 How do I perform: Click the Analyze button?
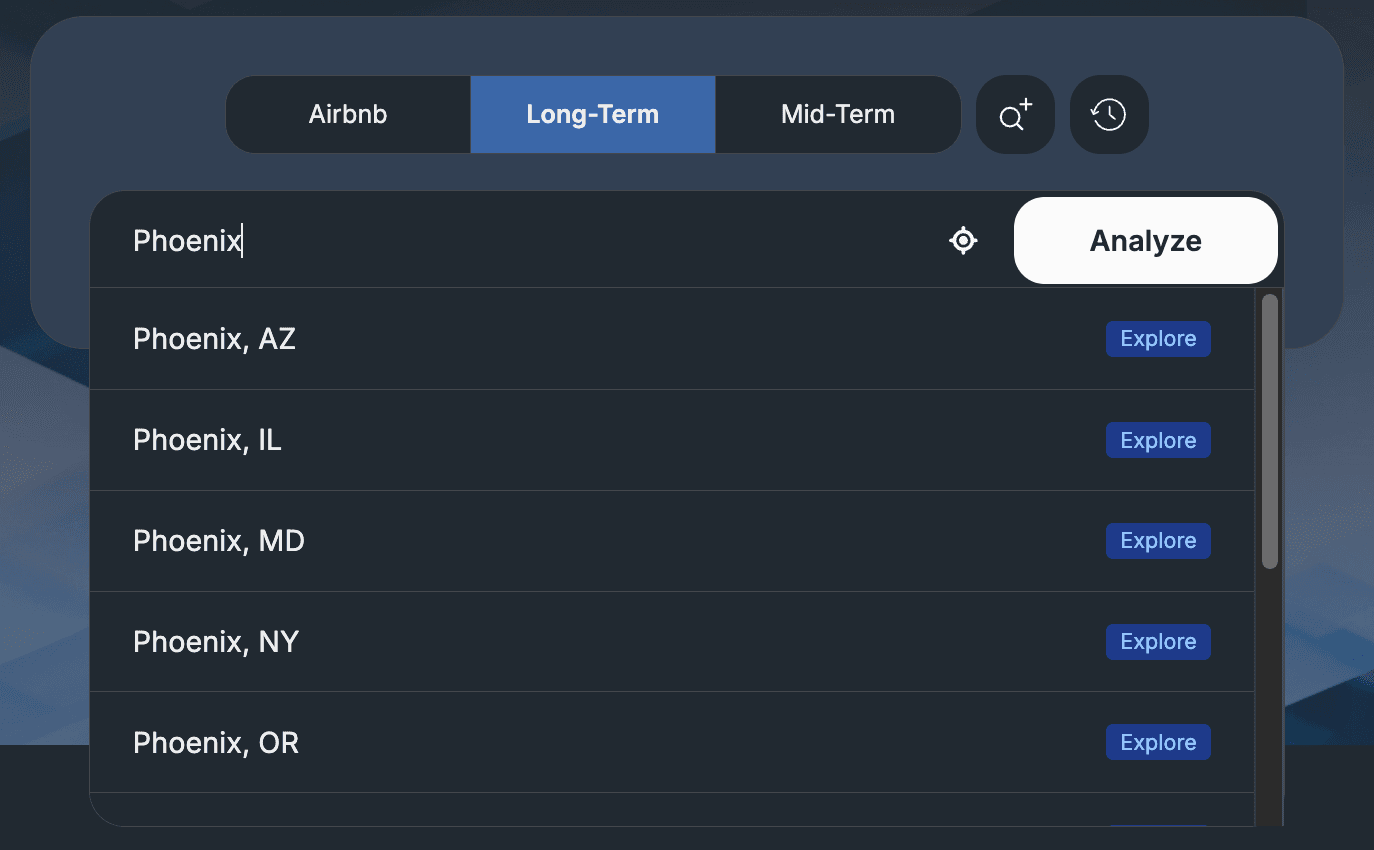1144,240
